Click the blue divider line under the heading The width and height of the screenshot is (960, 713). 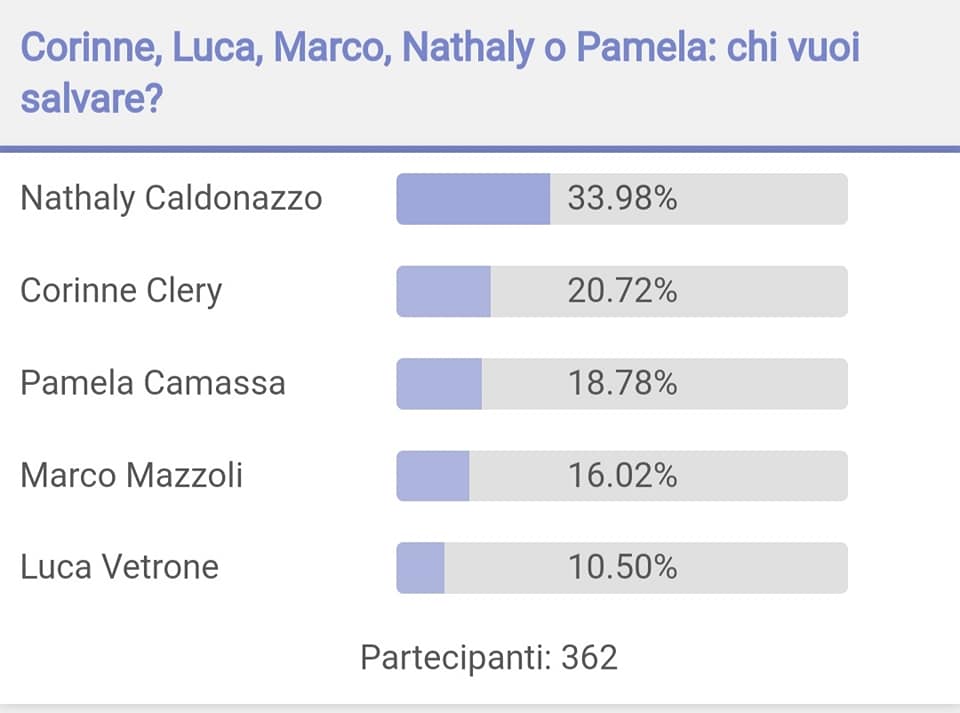tap(480, 149)
